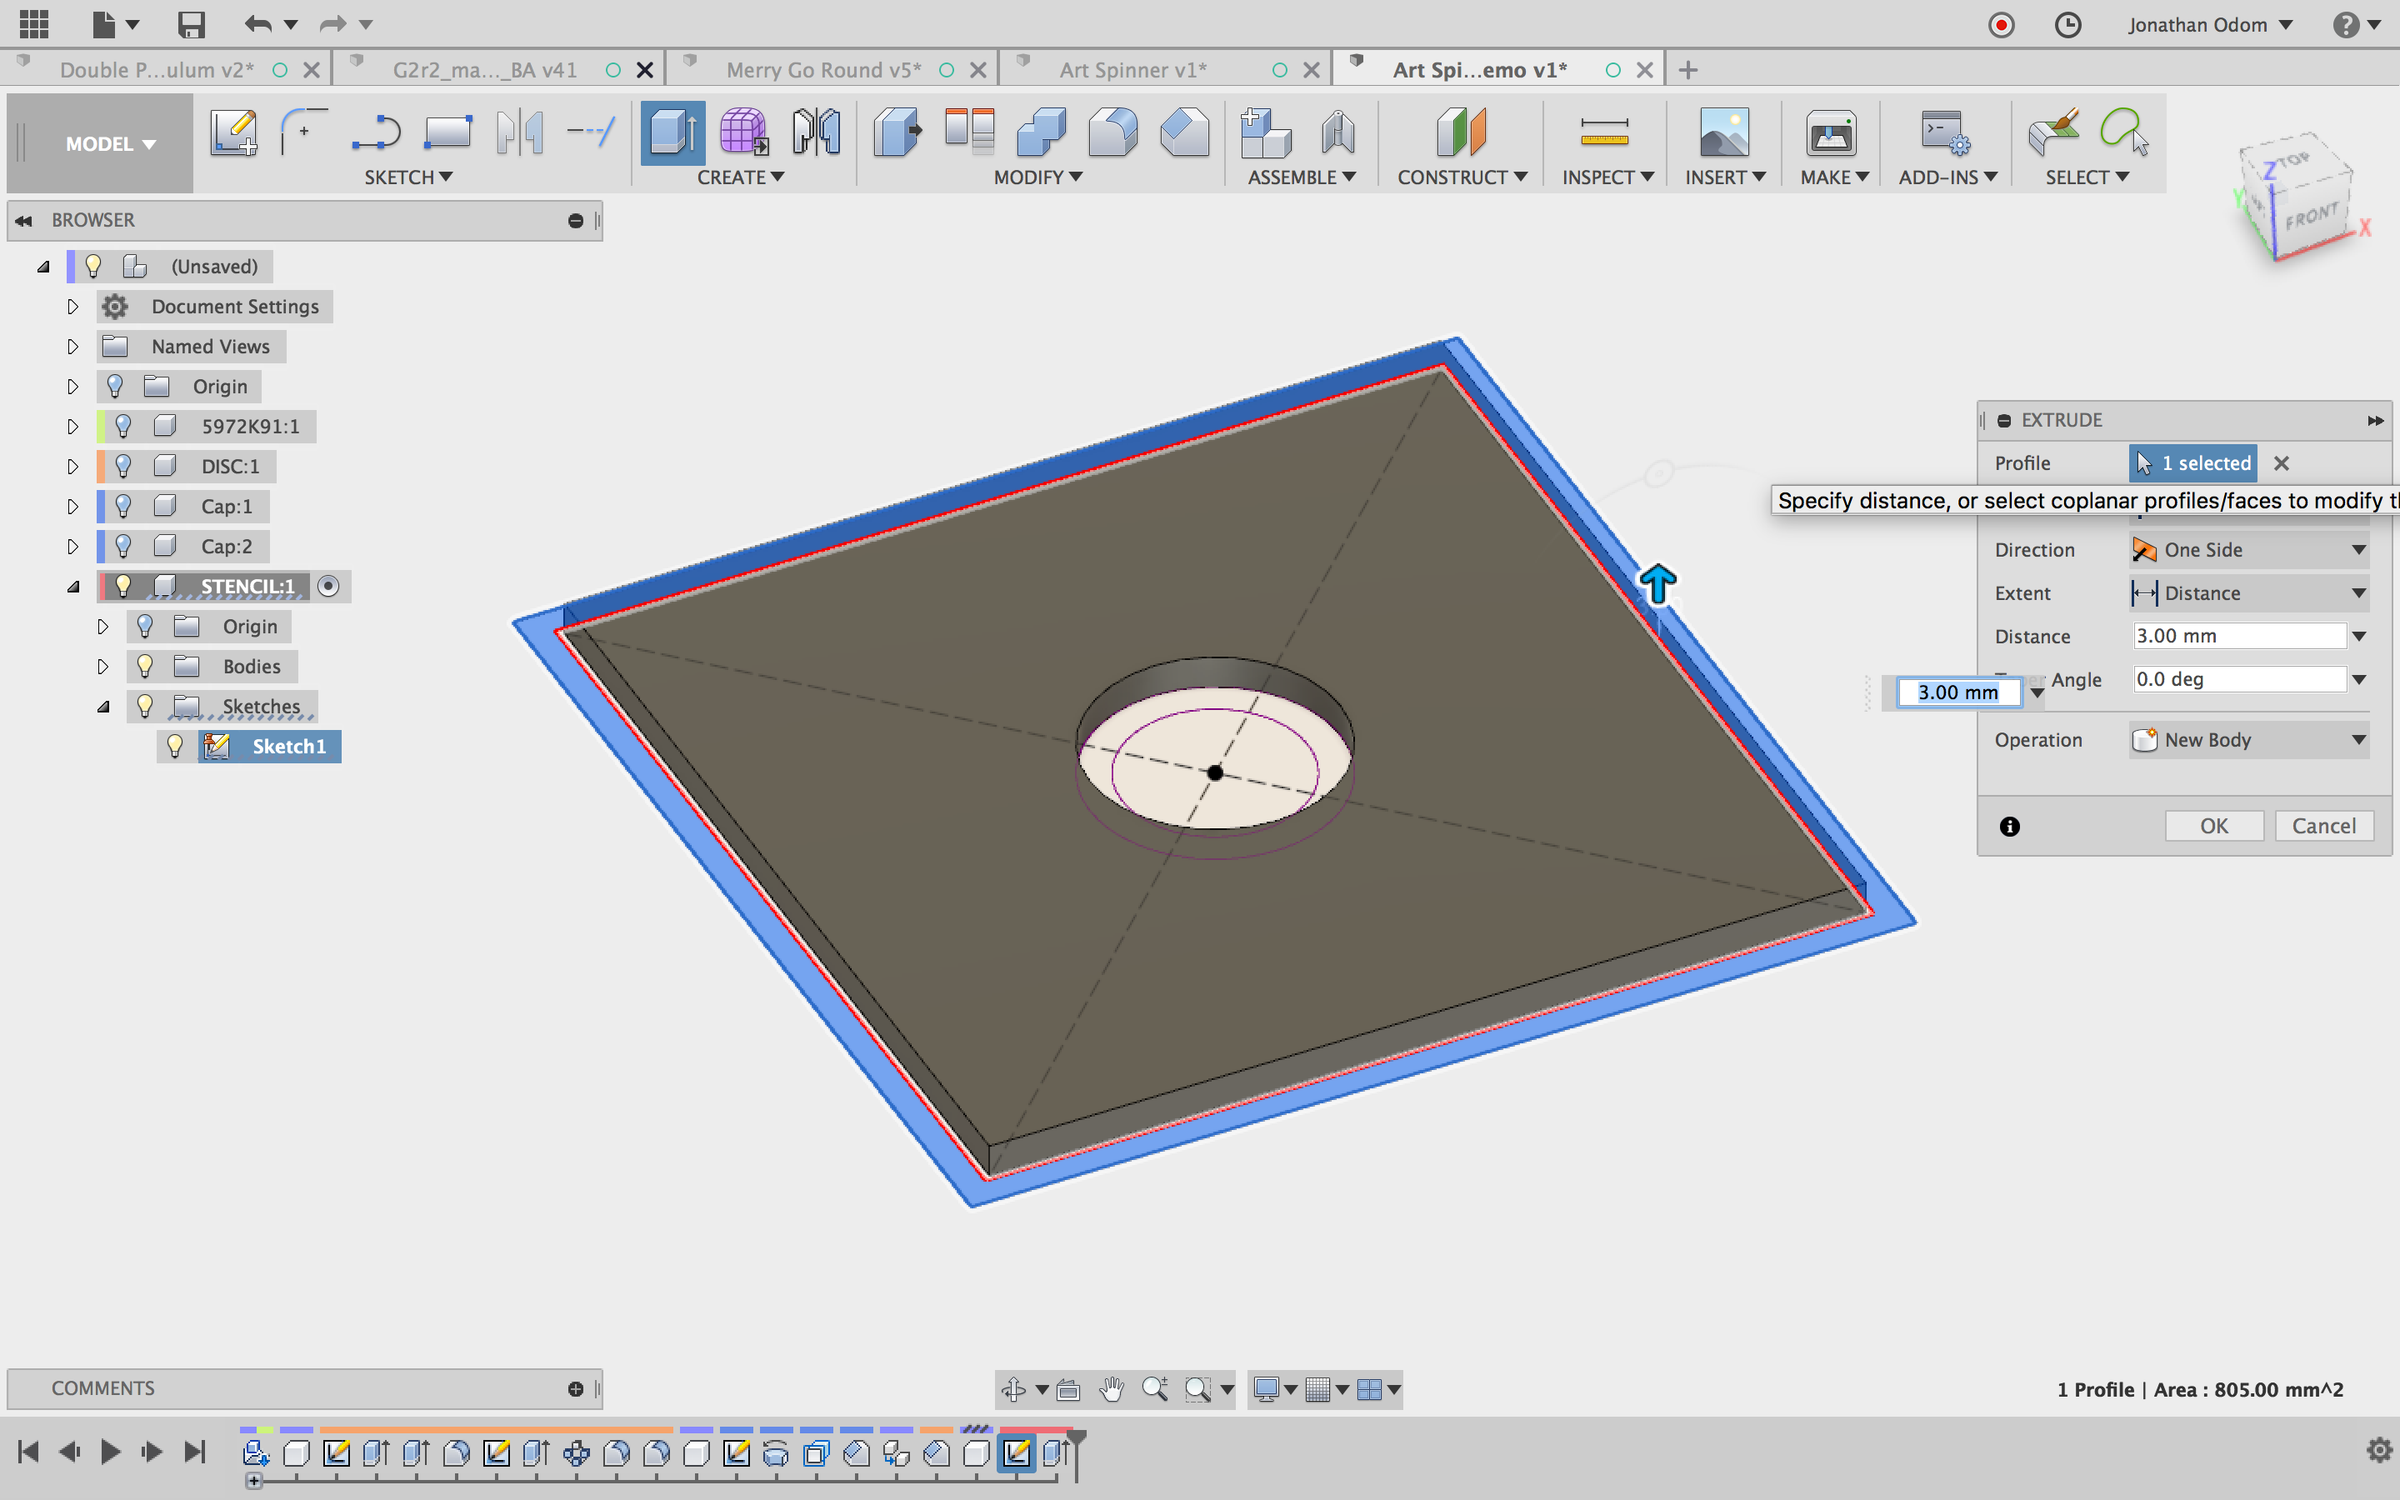The width and height of the screenshot is (2400, 1500).
Task: Toggle visibility lightbulb of DISC:1
Action: pyautogui.click(x=123, y=466)
